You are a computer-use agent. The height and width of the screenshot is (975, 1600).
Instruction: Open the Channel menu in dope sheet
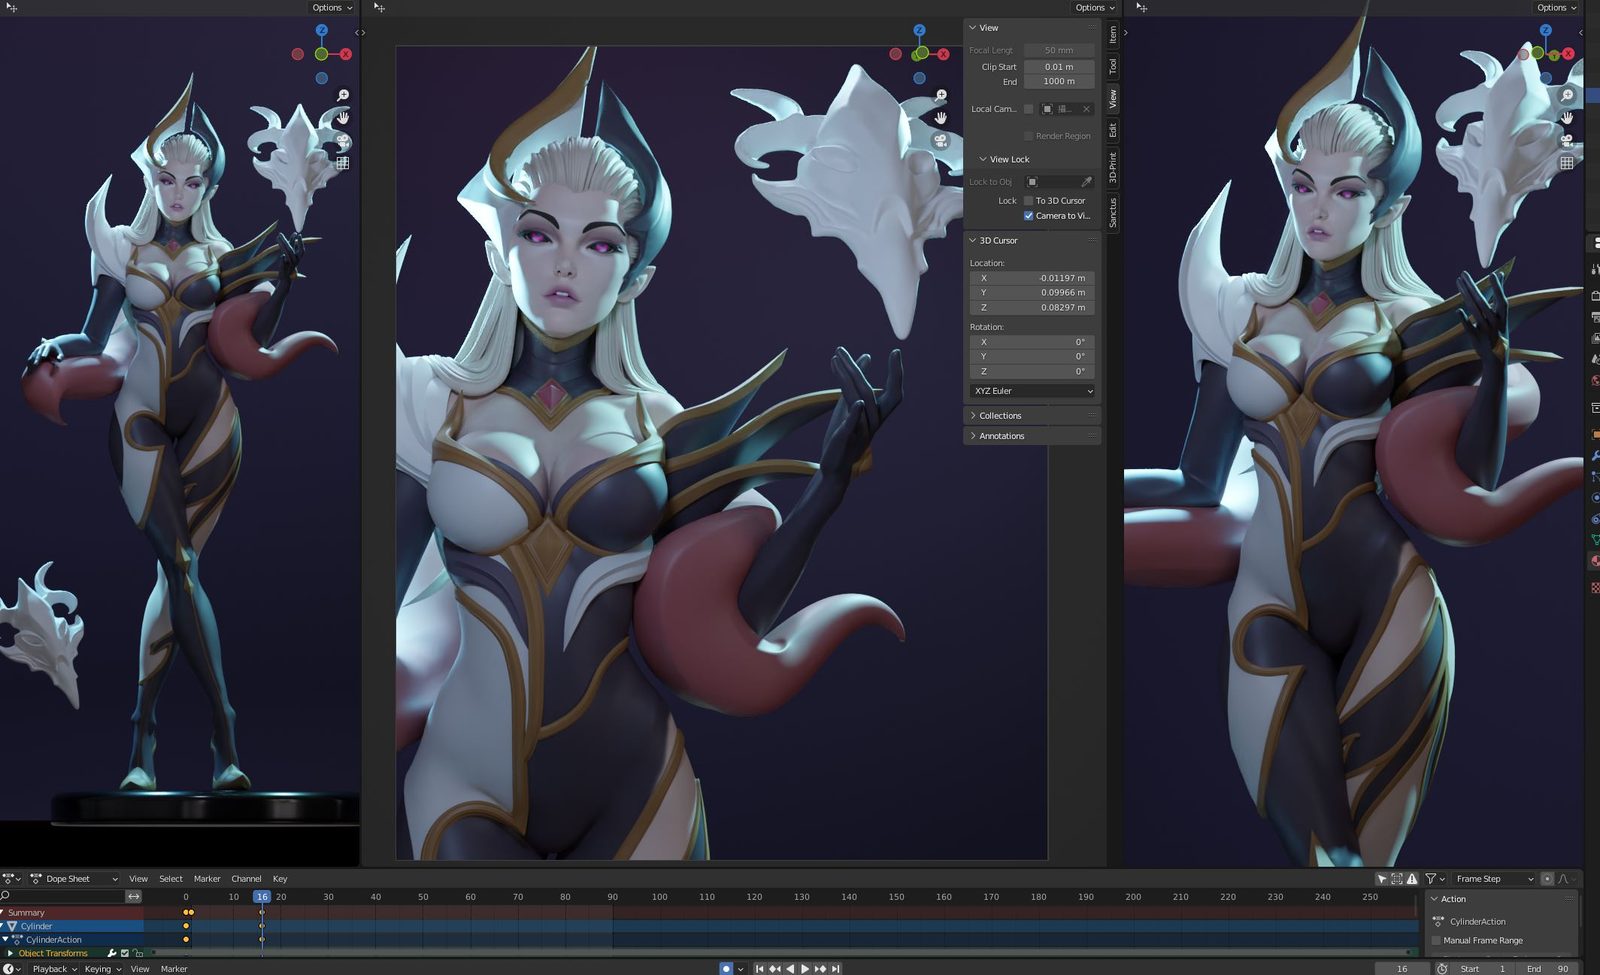click(246, 879)
